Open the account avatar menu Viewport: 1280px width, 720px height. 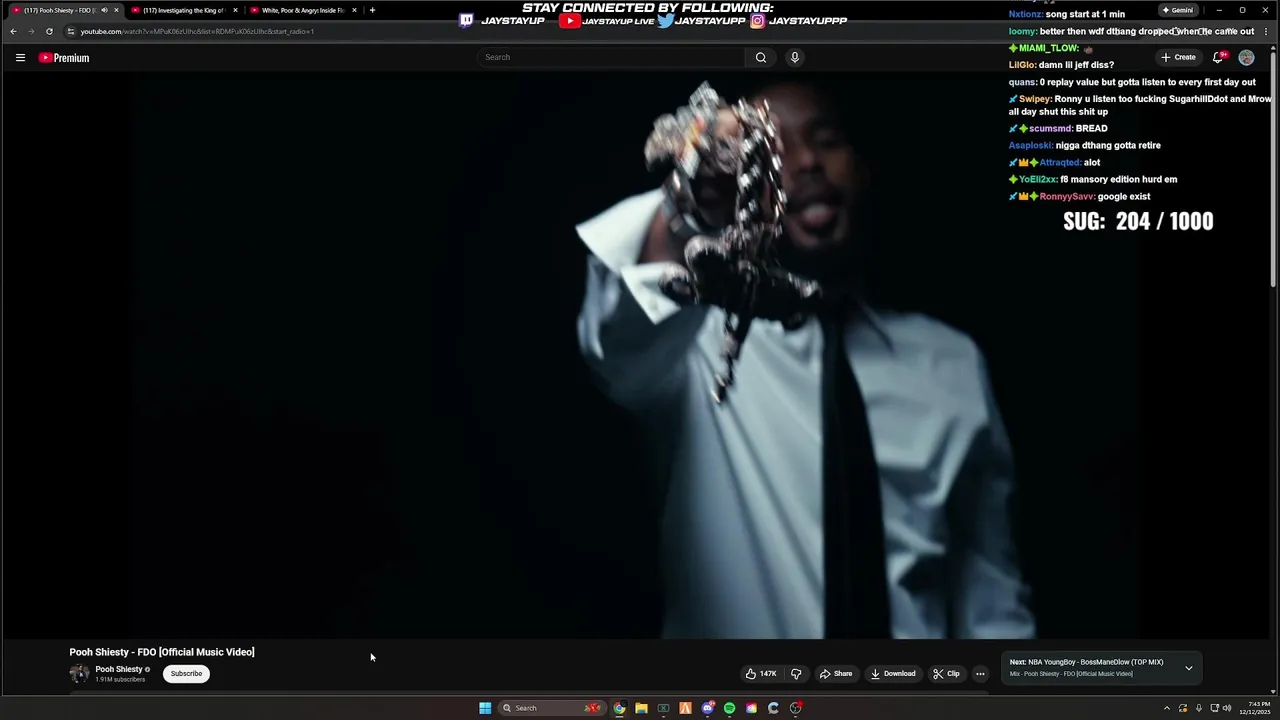[x=1246, y=57]
